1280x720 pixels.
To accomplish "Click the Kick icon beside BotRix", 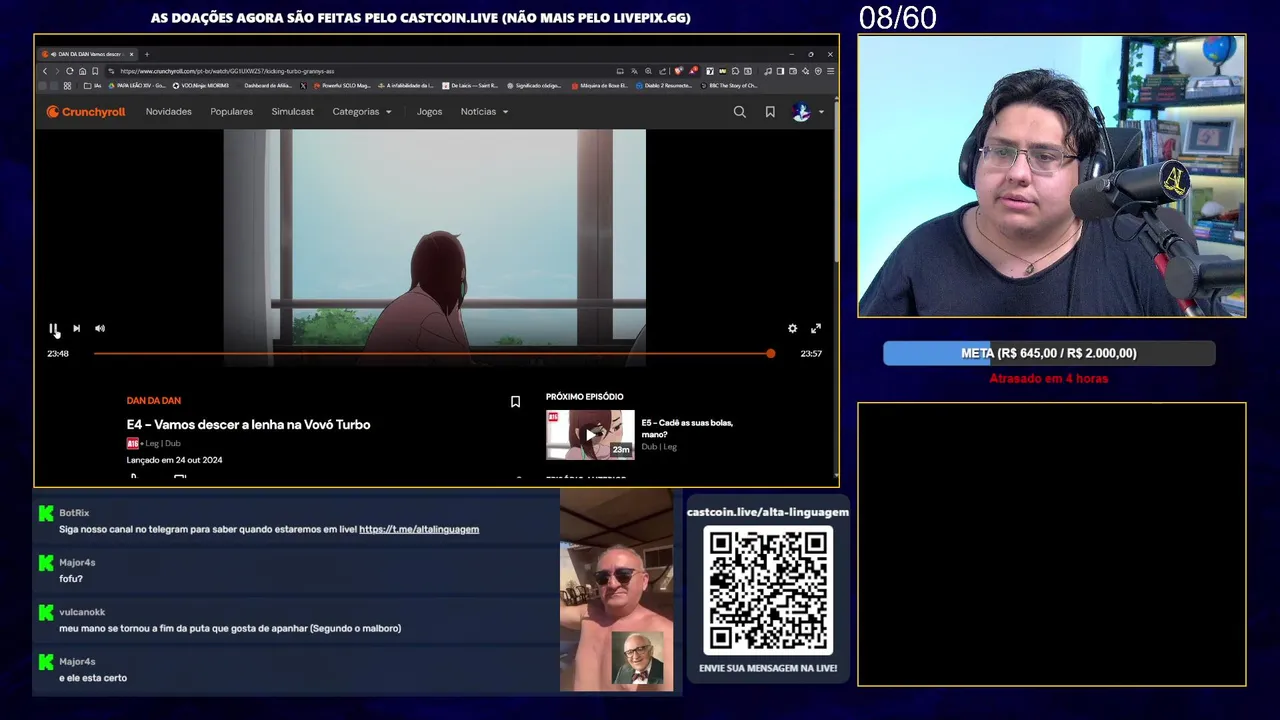I will [x=46, y=513].
